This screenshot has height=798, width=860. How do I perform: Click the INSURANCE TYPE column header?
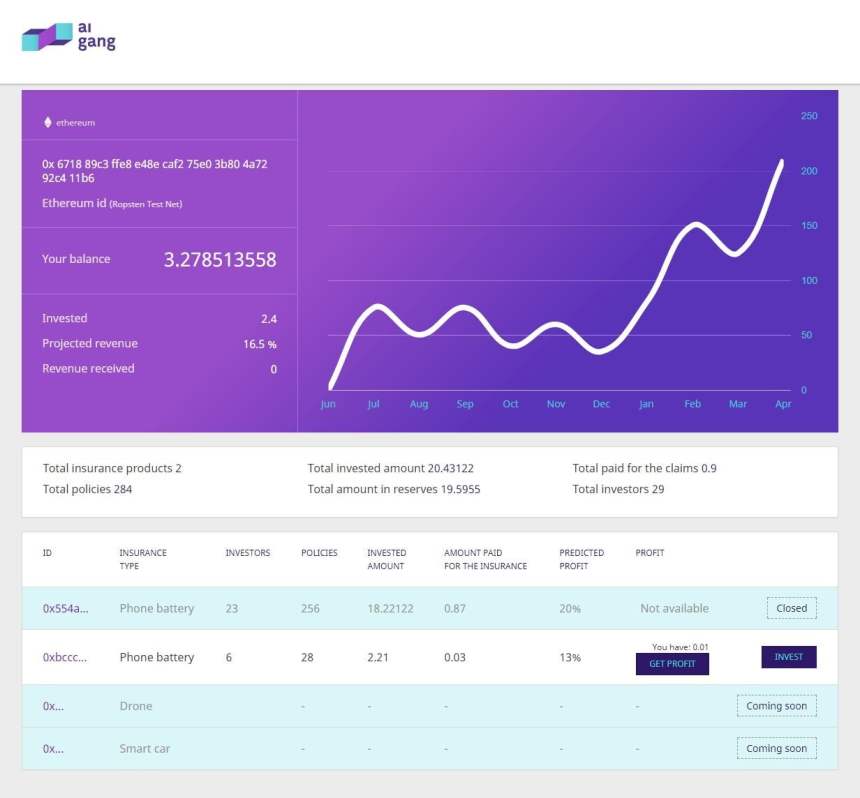tap(142, 559)
